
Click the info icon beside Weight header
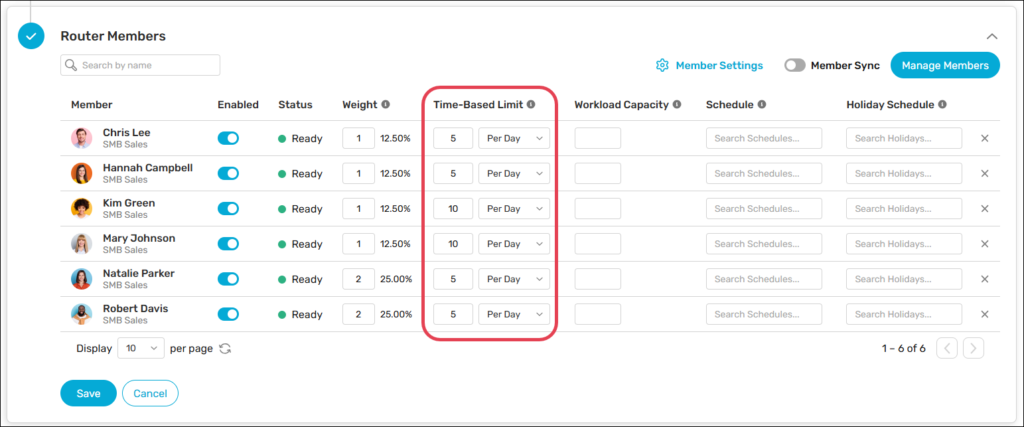tap(386, 104)
